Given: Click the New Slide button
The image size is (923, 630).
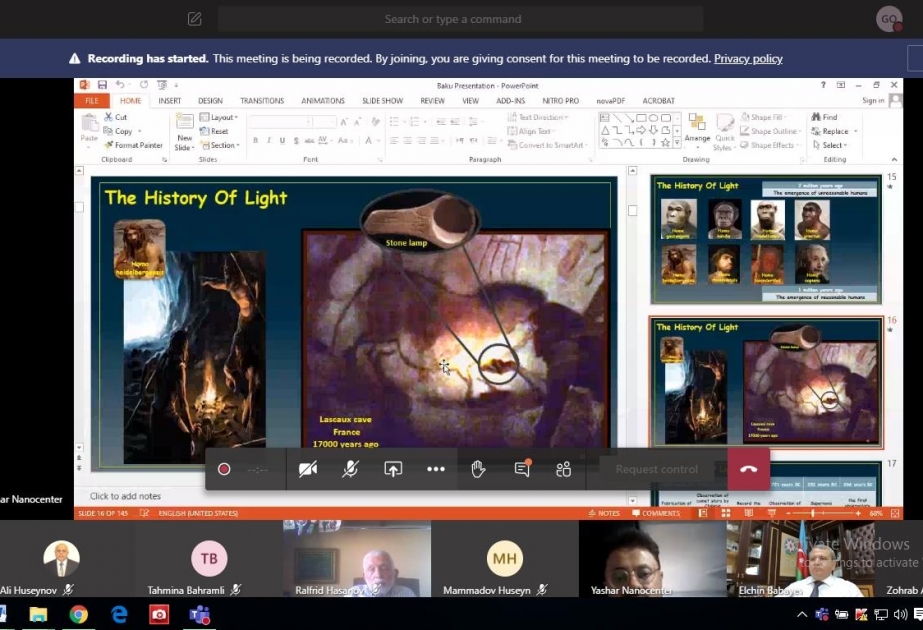Looking at the screenshot, I should tap(184, 132).
